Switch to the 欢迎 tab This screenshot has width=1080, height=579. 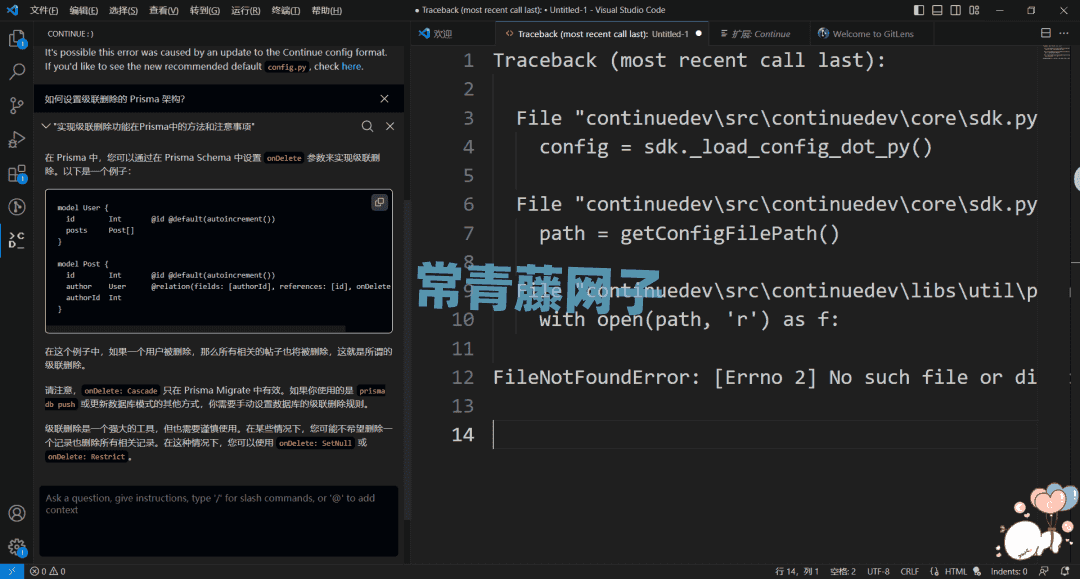pyautogui.click(x=454, y=34)
